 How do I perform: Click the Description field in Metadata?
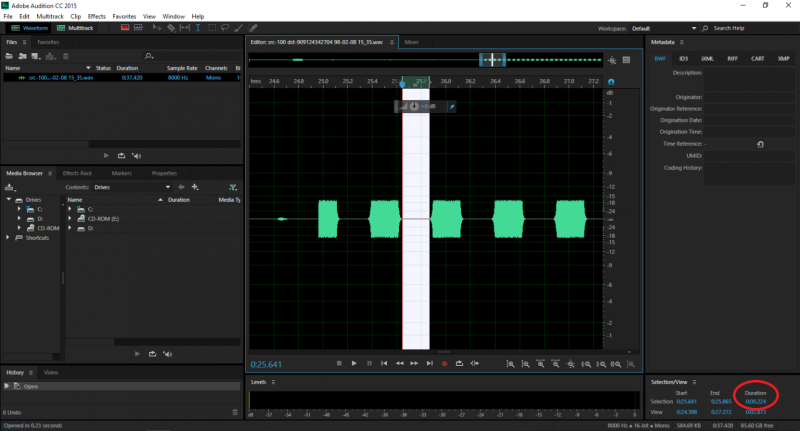click(x=749, y=77)
